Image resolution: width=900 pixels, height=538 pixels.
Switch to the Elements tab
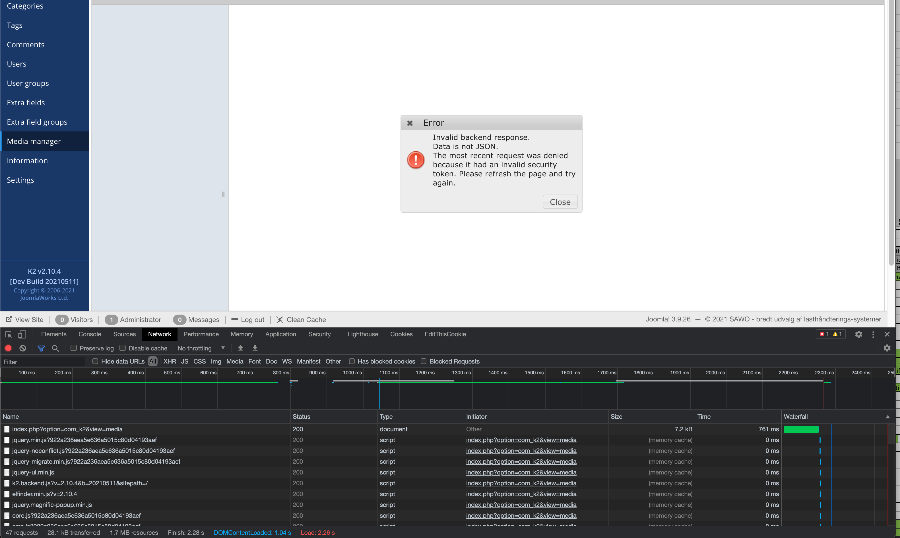tap(53, 334)
